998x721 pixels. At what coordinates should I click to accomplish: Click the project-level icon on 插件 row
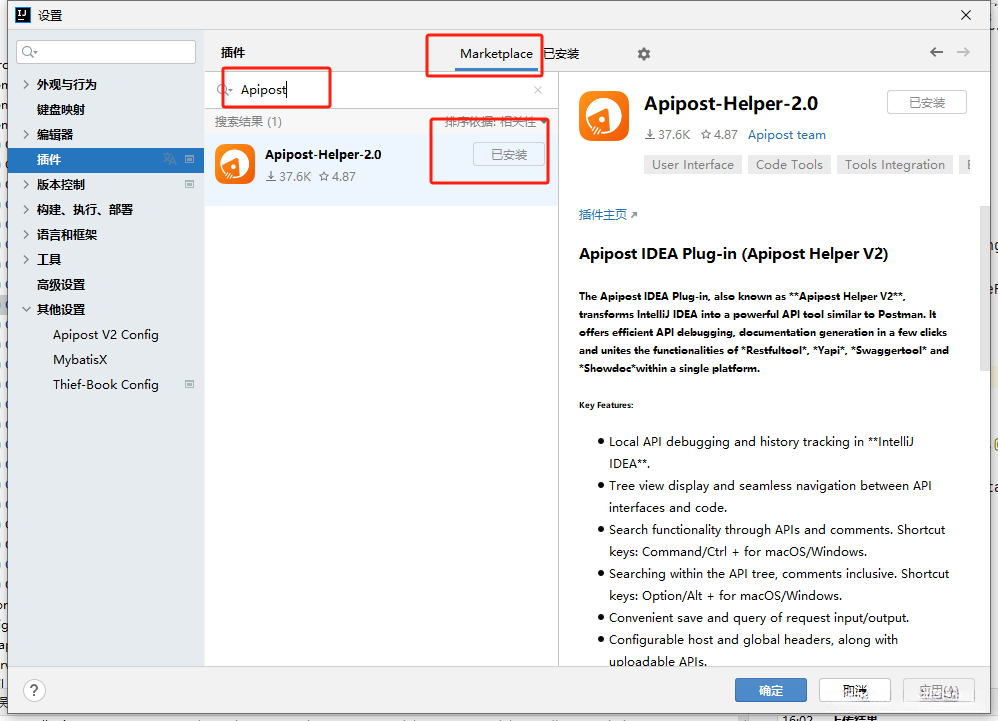click(x=189, y=159)
